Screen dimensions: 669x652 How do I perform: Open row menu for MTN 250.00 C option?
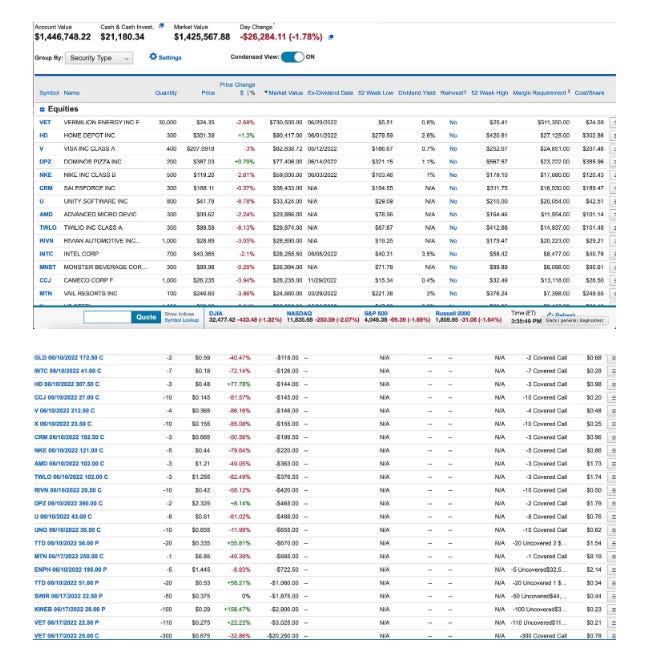tap(614, 557)
